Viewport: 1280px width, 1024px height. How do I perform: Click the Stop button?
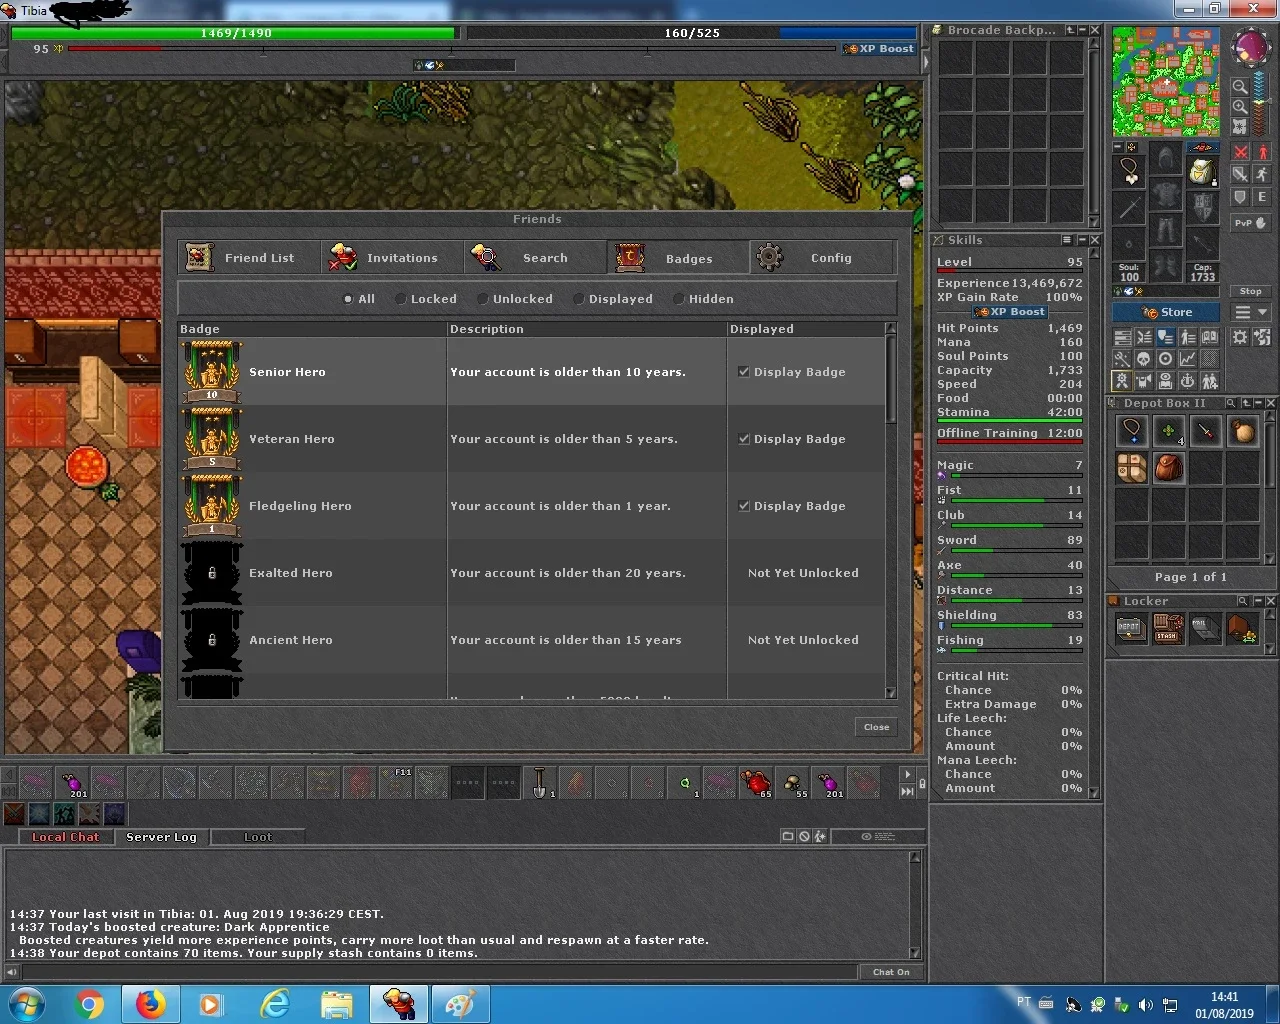[x=1250, y=291]
